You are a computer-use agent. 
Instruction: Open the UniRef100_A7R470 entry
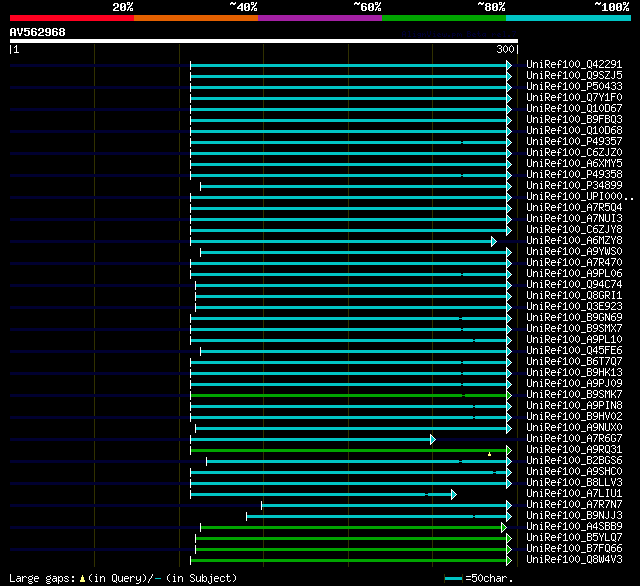(x=574, y=263)
